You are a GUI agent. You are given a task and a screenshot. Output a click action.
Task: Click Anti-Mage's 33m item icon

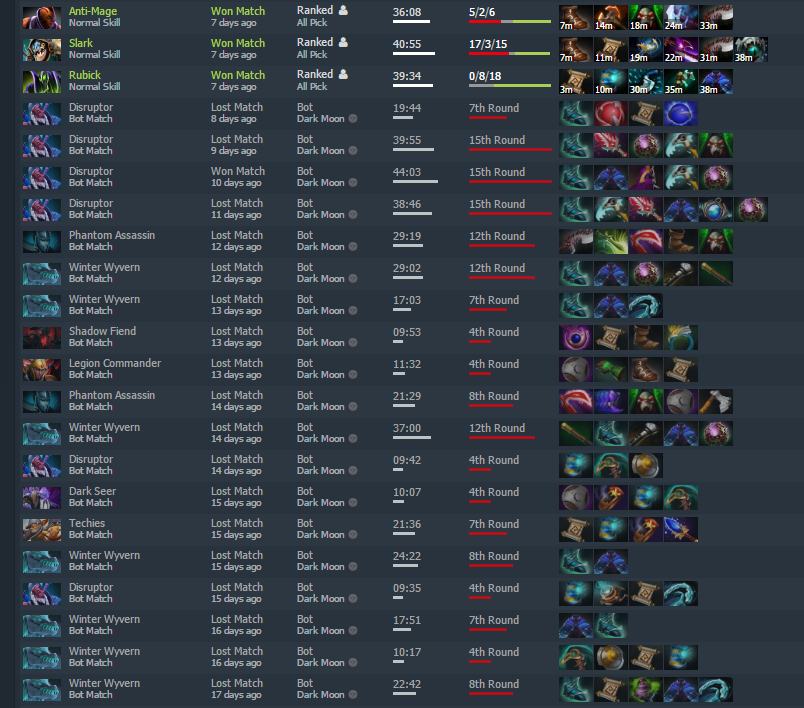coord(716,18)
